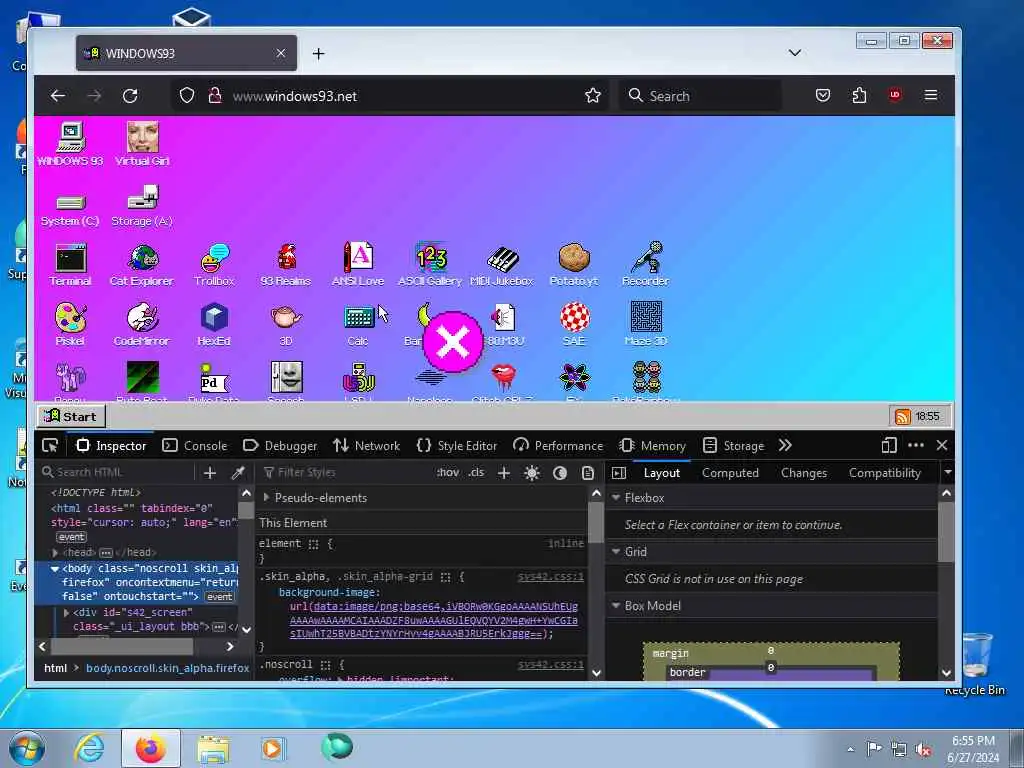Focus the Firefox Search box
The width and height of the screenshot is (1024, 768).
tap(701, 96)
